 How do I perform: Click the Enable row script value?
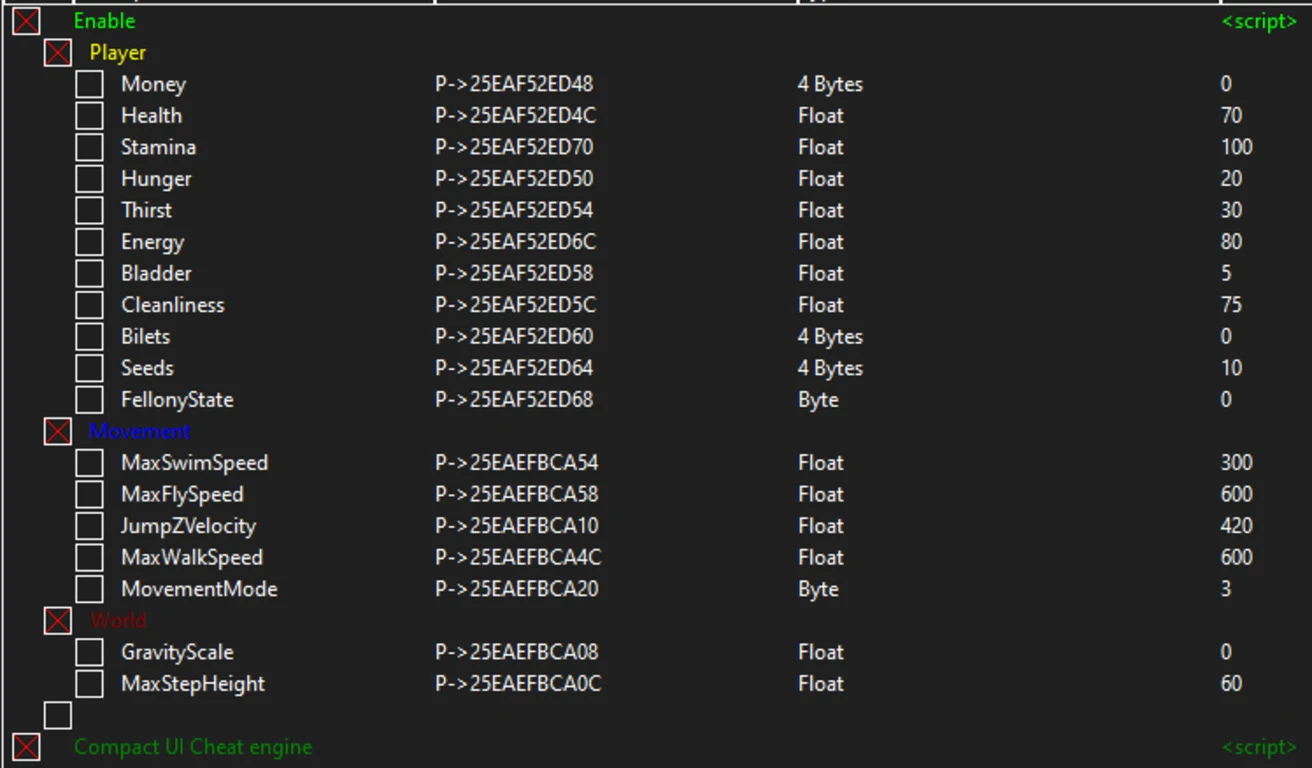(1259, 21)
